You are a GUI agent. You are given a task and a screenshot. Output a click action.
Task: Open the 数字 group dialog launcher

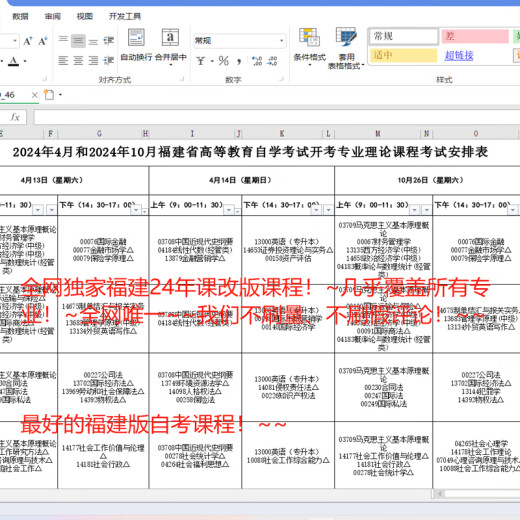[281, 79]
